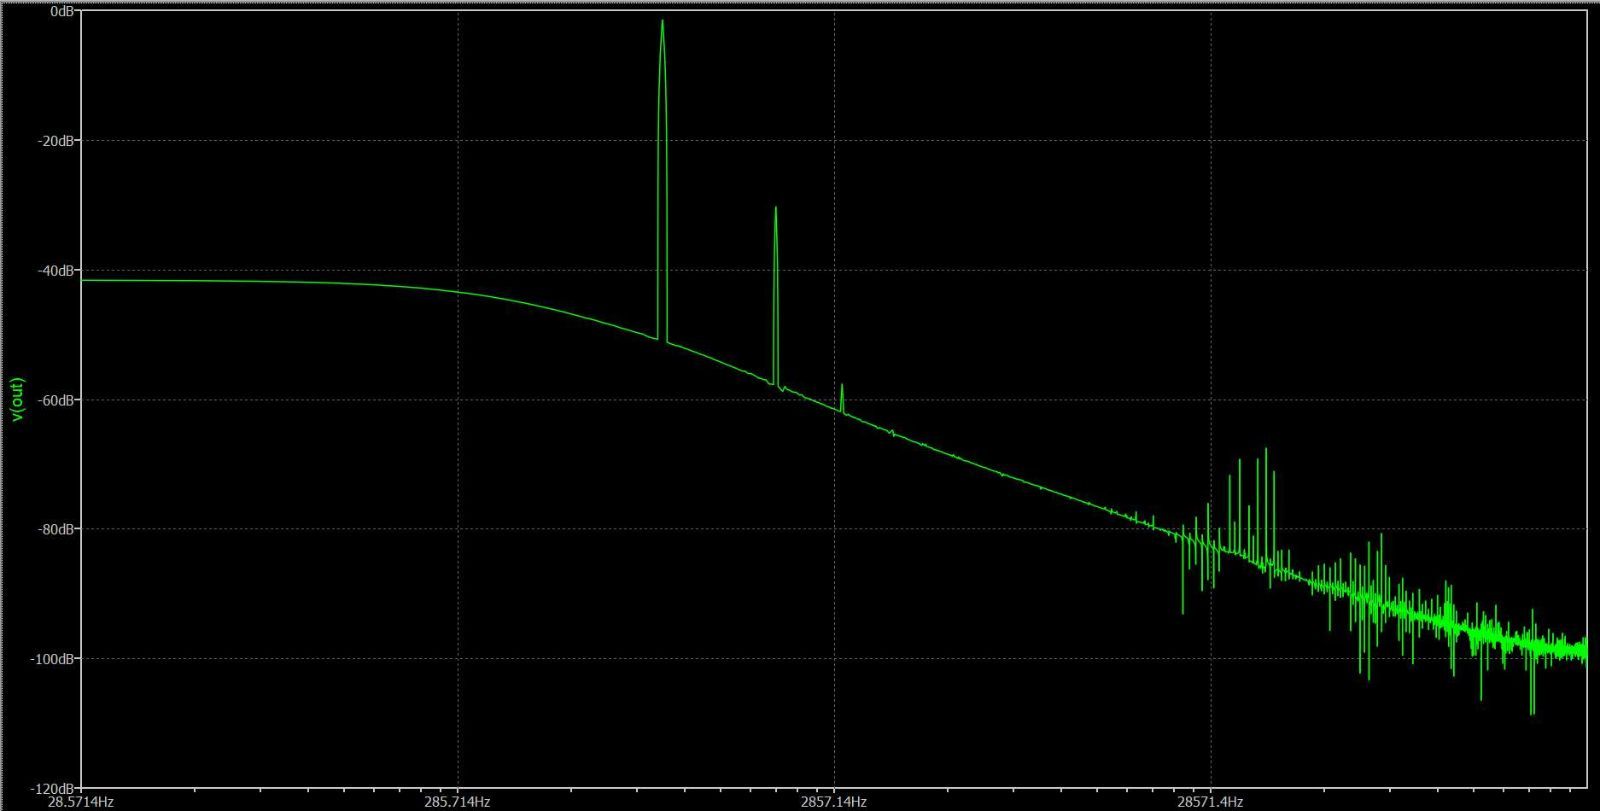Click the v(out) trace label
Viewport: 1600px width, 811px height.
coord(18,400)
